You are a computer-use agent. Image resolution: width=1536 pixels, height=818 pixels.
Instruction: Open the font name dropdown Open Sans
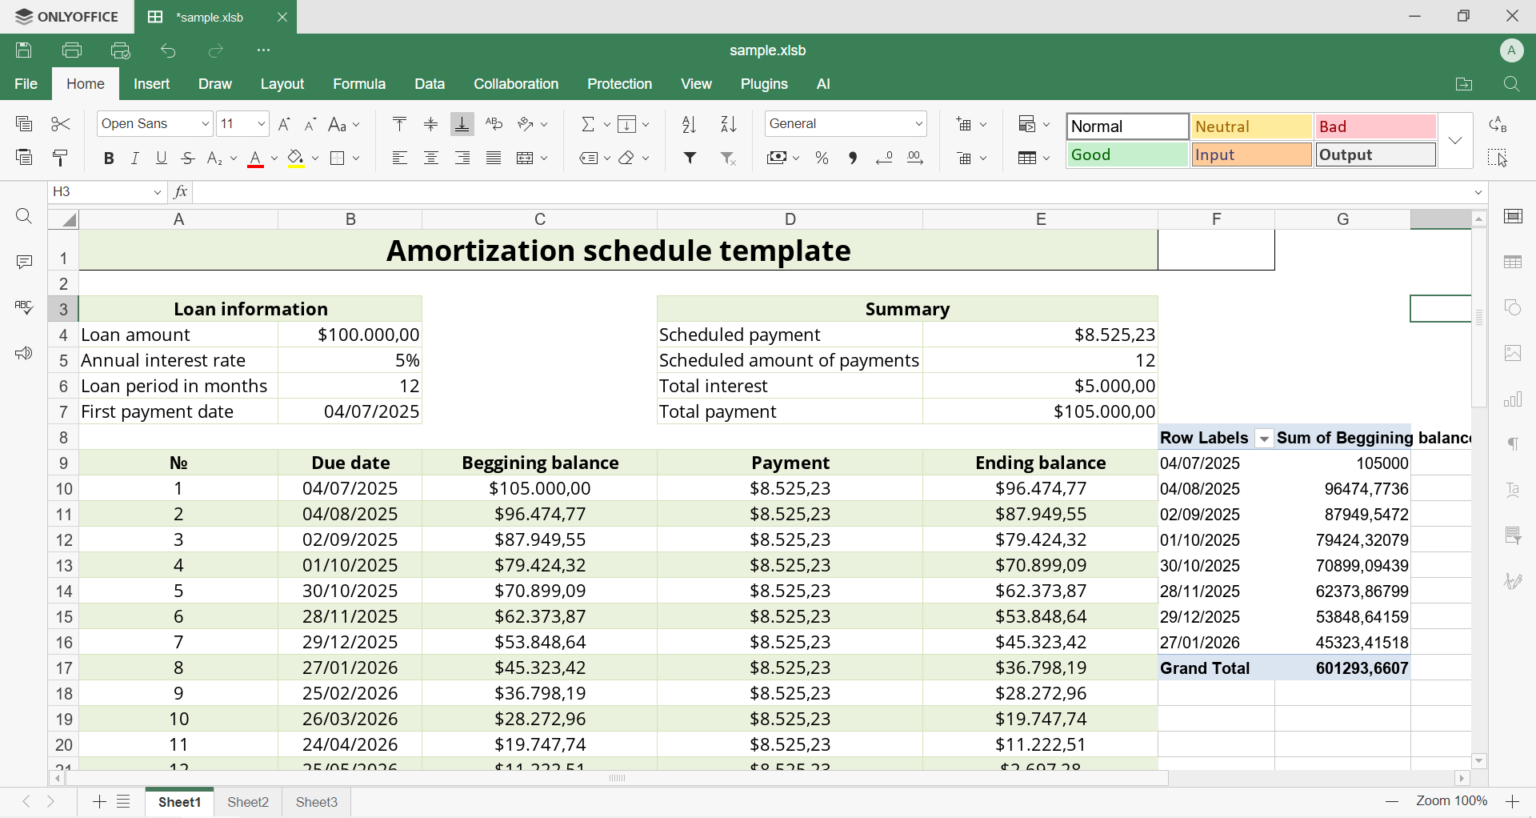tap(155, 124)
